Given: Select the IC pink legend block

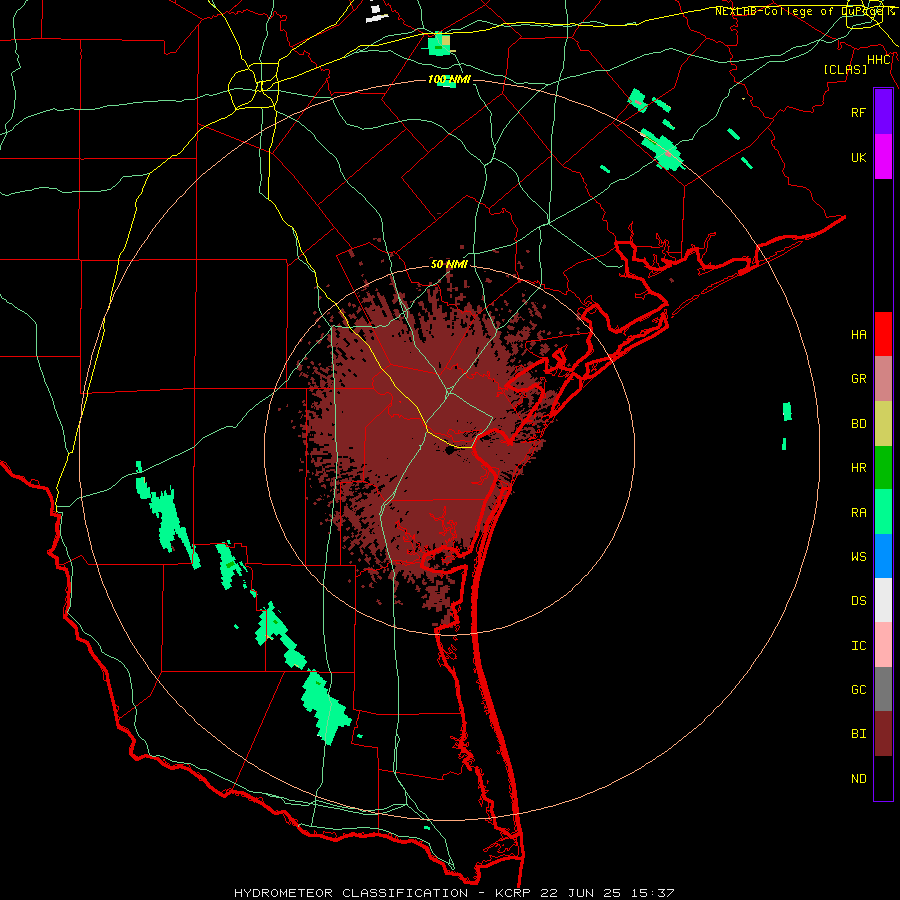Looking at the screenshot, I should tap(883, 645).
